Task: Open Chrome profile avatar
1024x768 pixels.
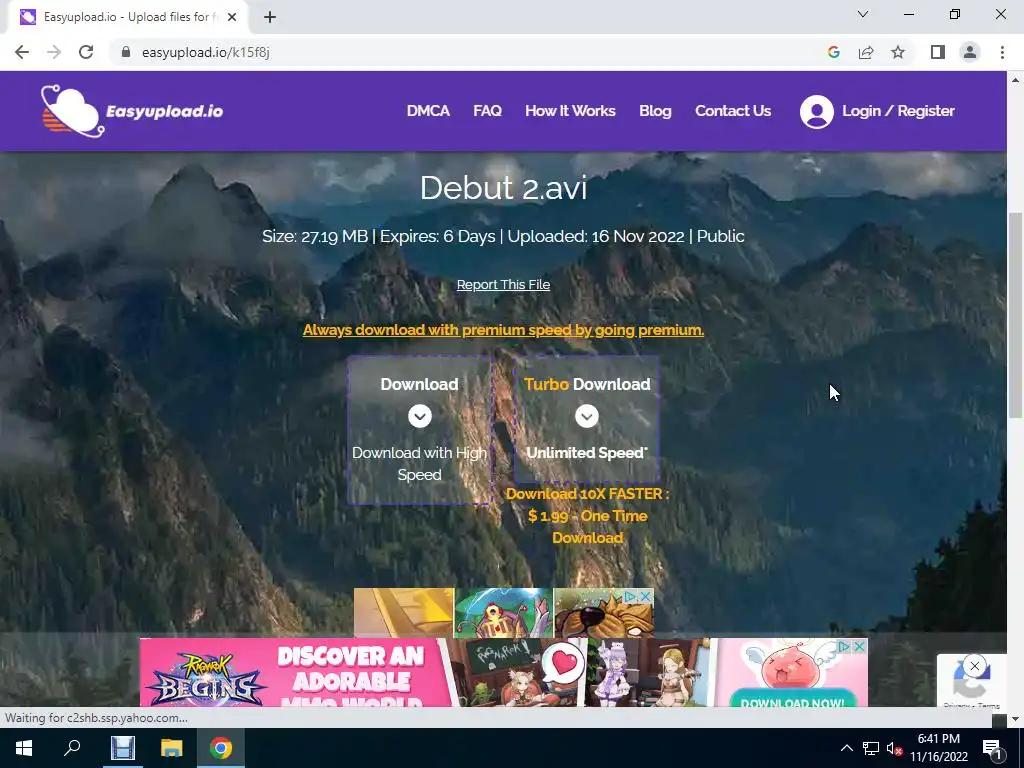Action: [970, 52]
